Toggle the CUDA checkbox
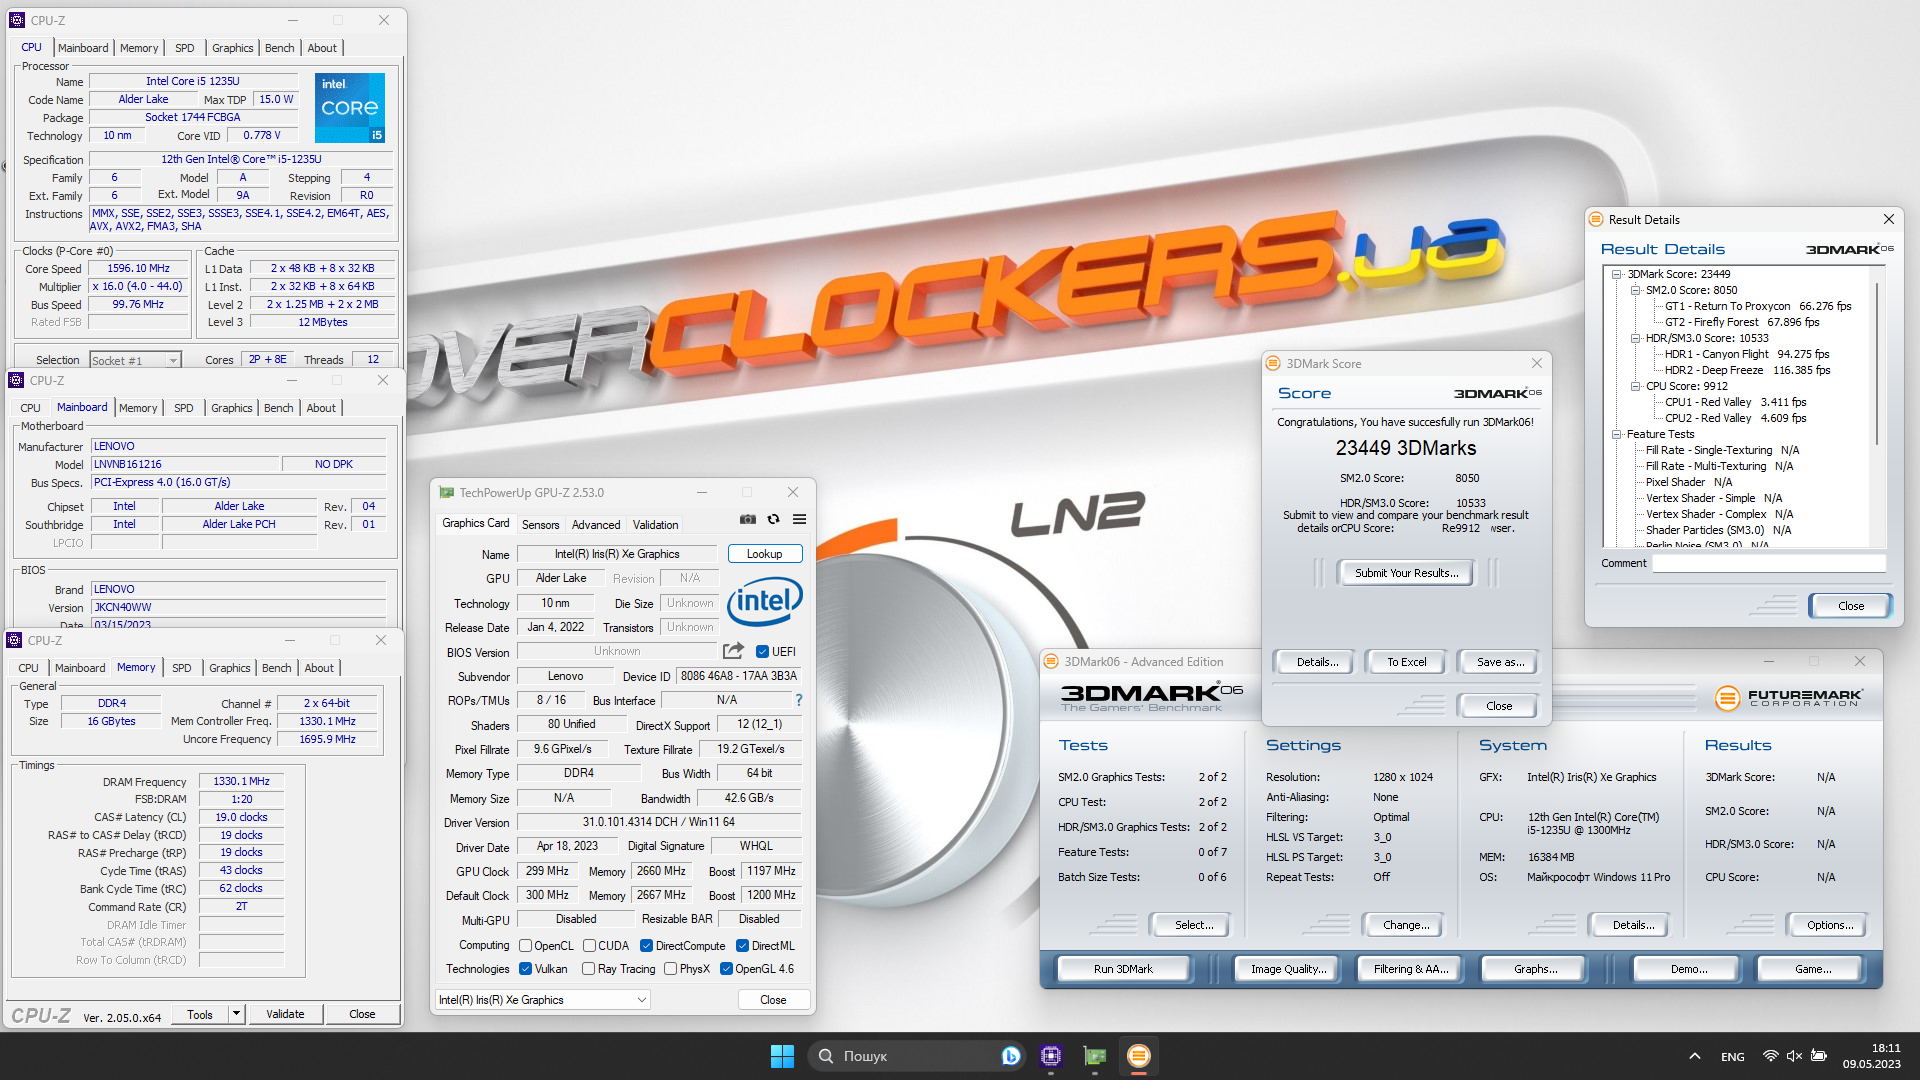 click(x=589, y=945)
